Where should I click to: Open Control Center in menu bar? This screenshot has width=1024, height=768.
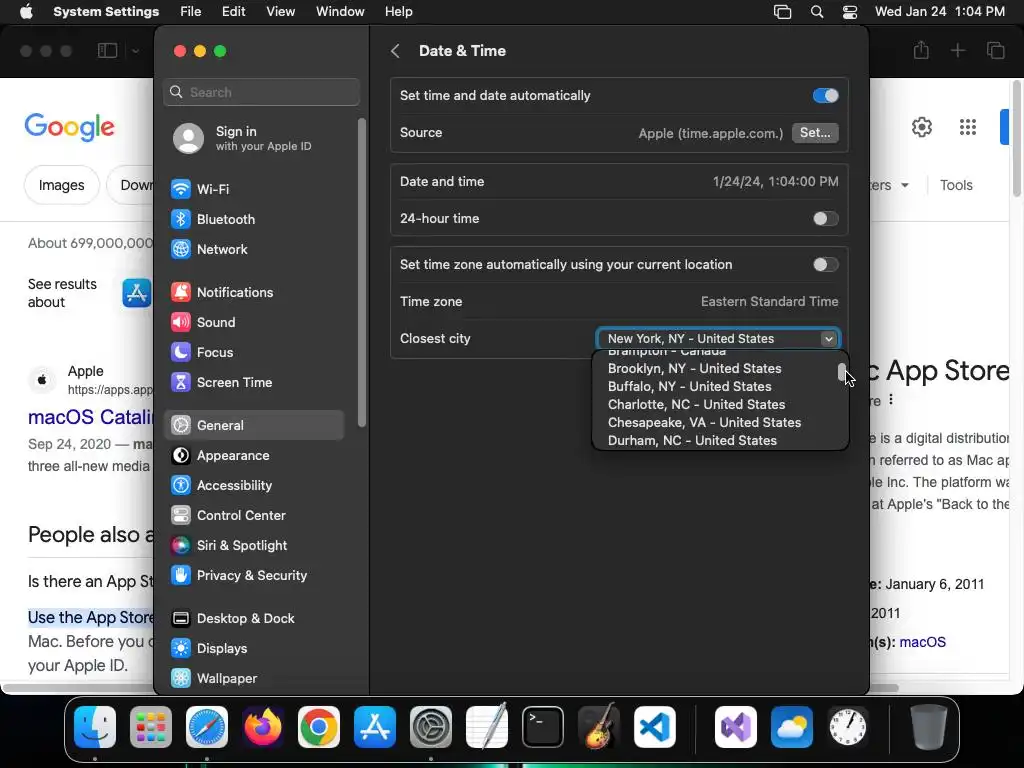(x=850, y=12)
